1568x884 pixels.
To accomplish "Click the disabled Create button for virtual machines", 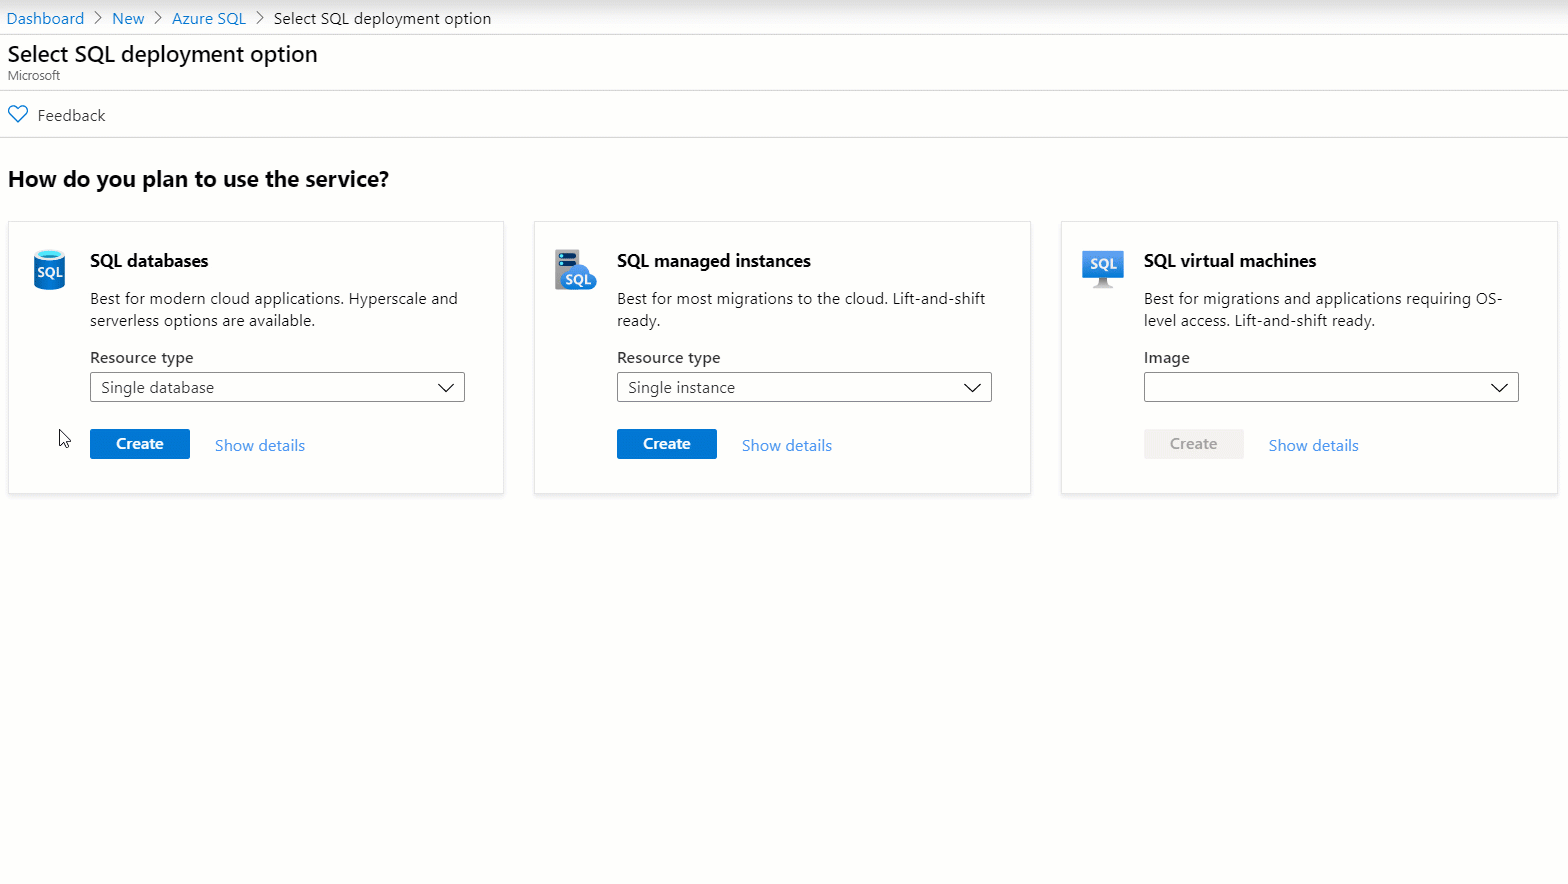I will (1194, 444).
